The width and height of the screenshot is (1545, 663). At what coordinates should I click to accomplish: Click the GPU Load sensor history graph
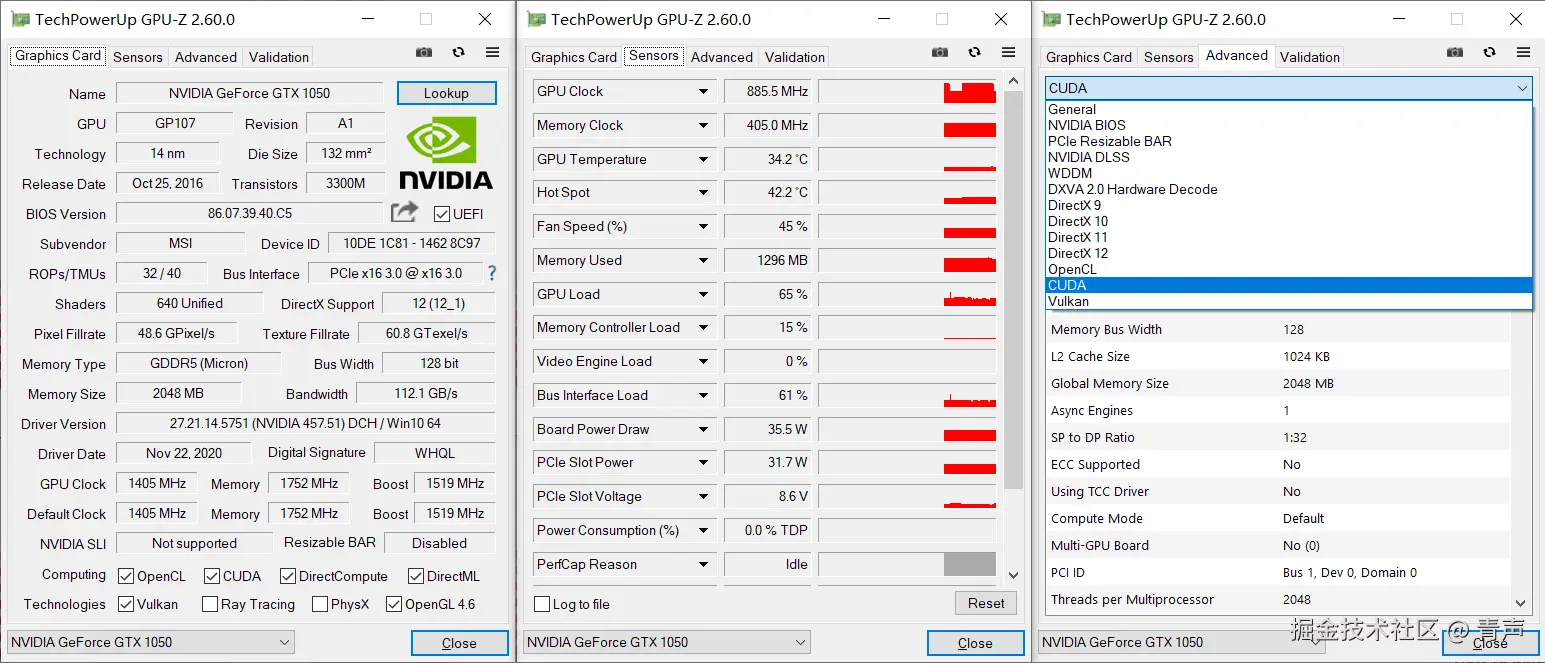coord(907,295)
